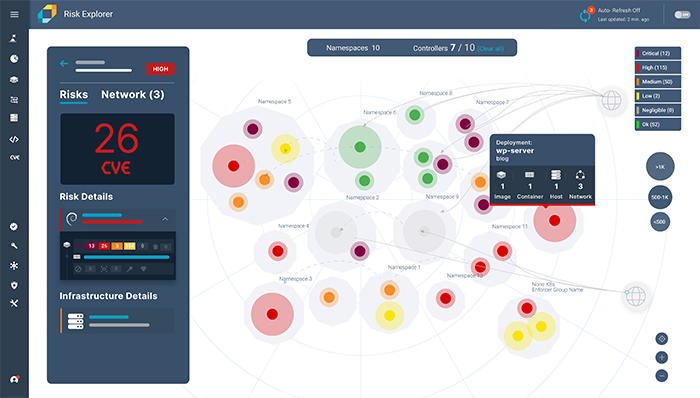The width and height of the screenshot is (700, 398).
Task: Zoom in with the plus button
Action: click(662, 357)
